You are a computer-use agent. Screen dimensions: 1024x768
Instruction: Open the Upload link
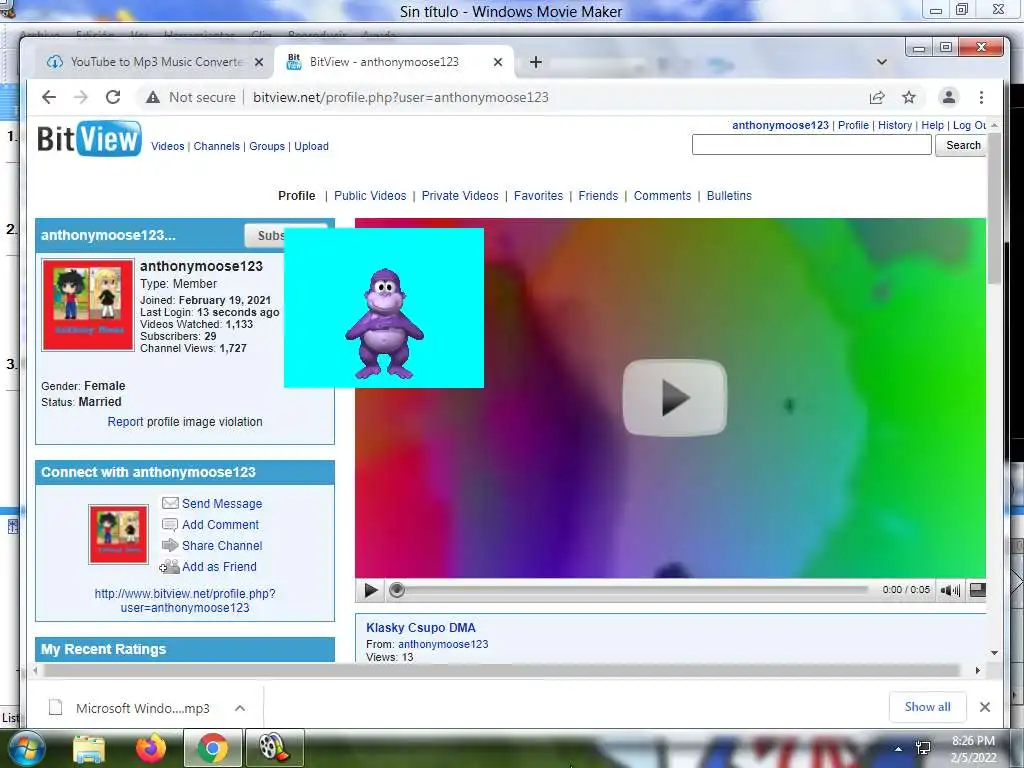pos(312,146)
